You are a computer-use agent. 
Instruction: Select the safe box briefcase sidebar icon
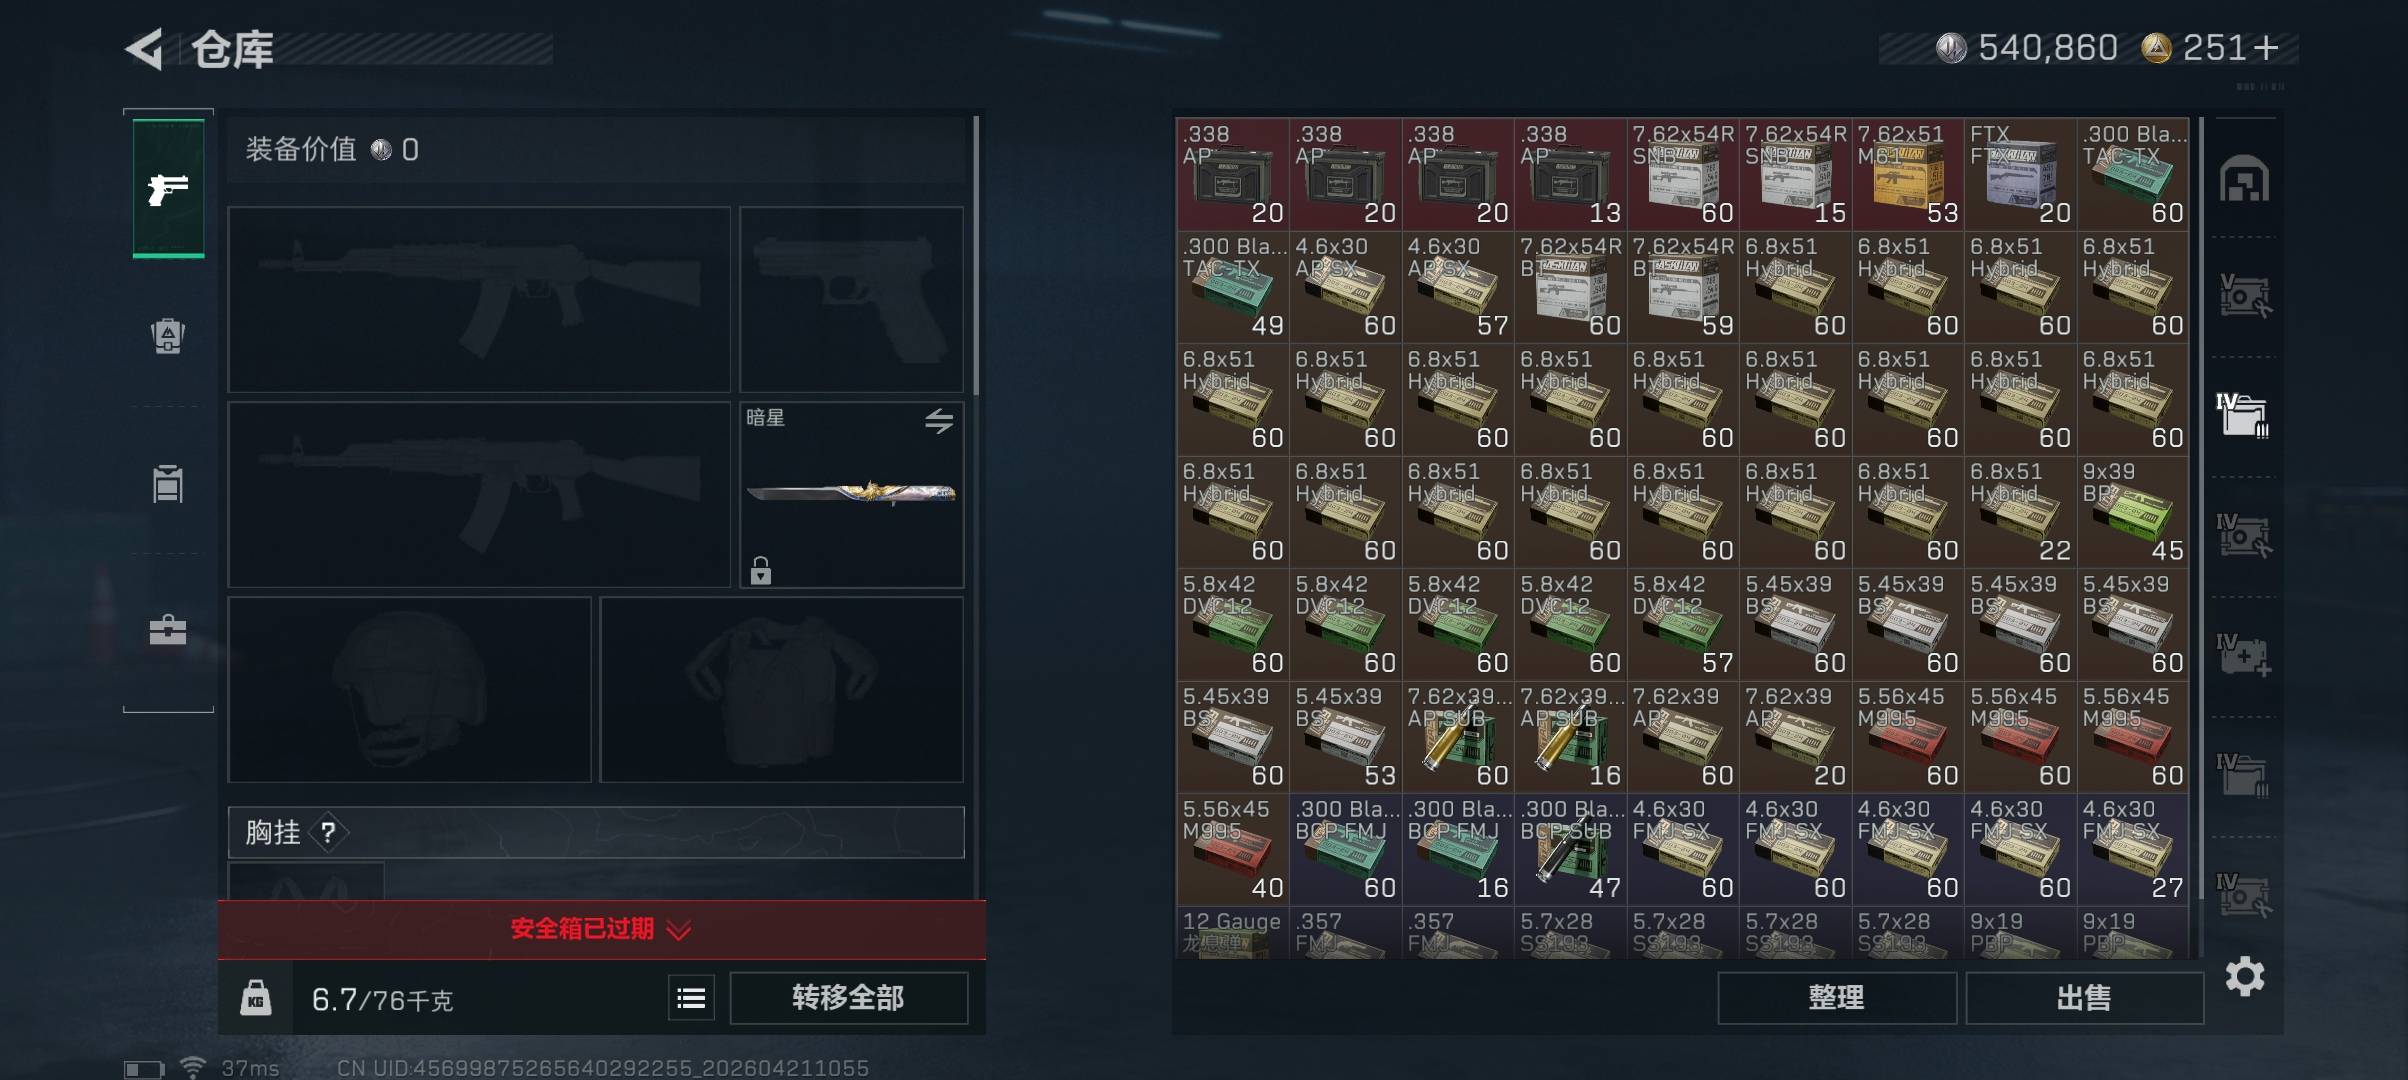[x=168, y=630]
